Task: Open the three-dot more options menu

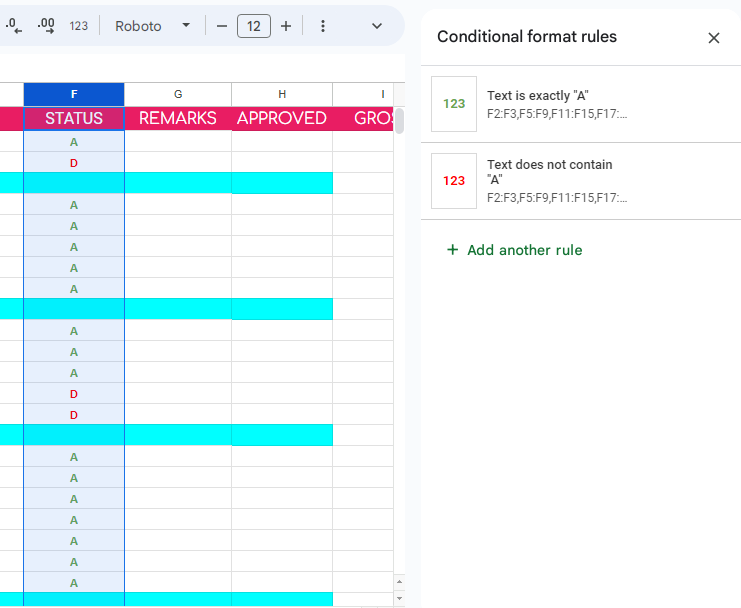Action: (x=323, y=26)
